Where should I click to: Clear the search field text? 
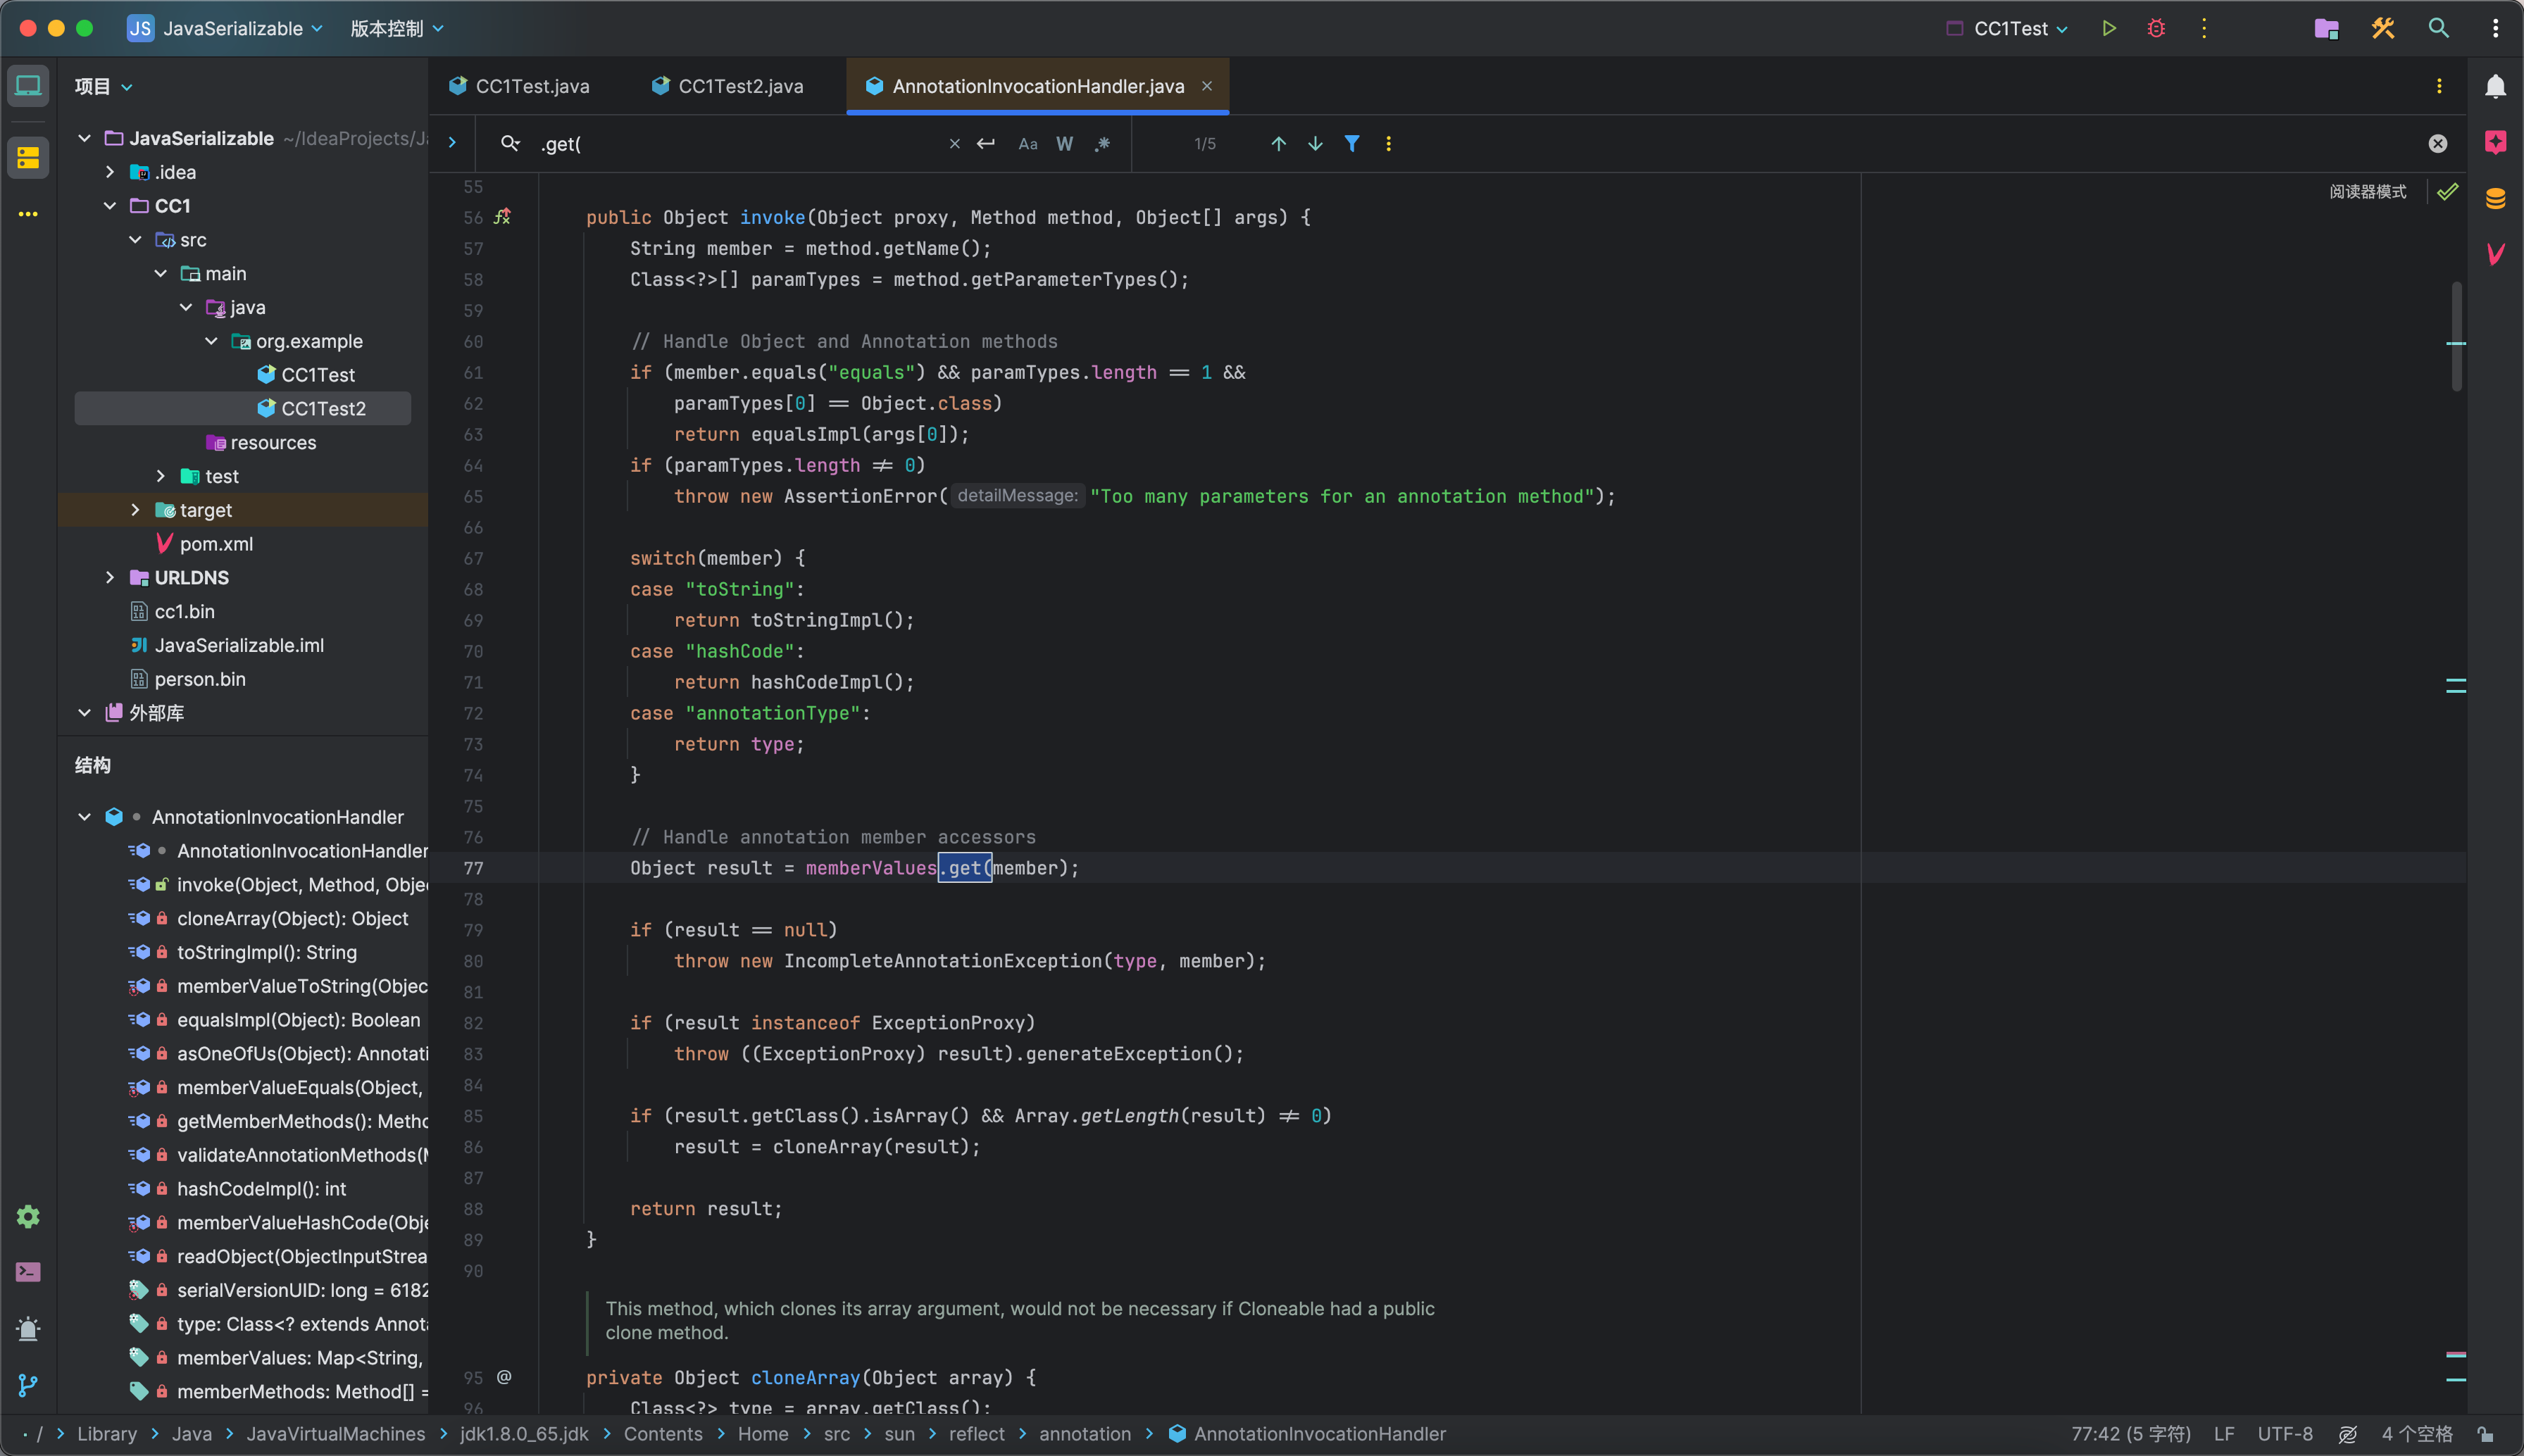click(954, 144)
